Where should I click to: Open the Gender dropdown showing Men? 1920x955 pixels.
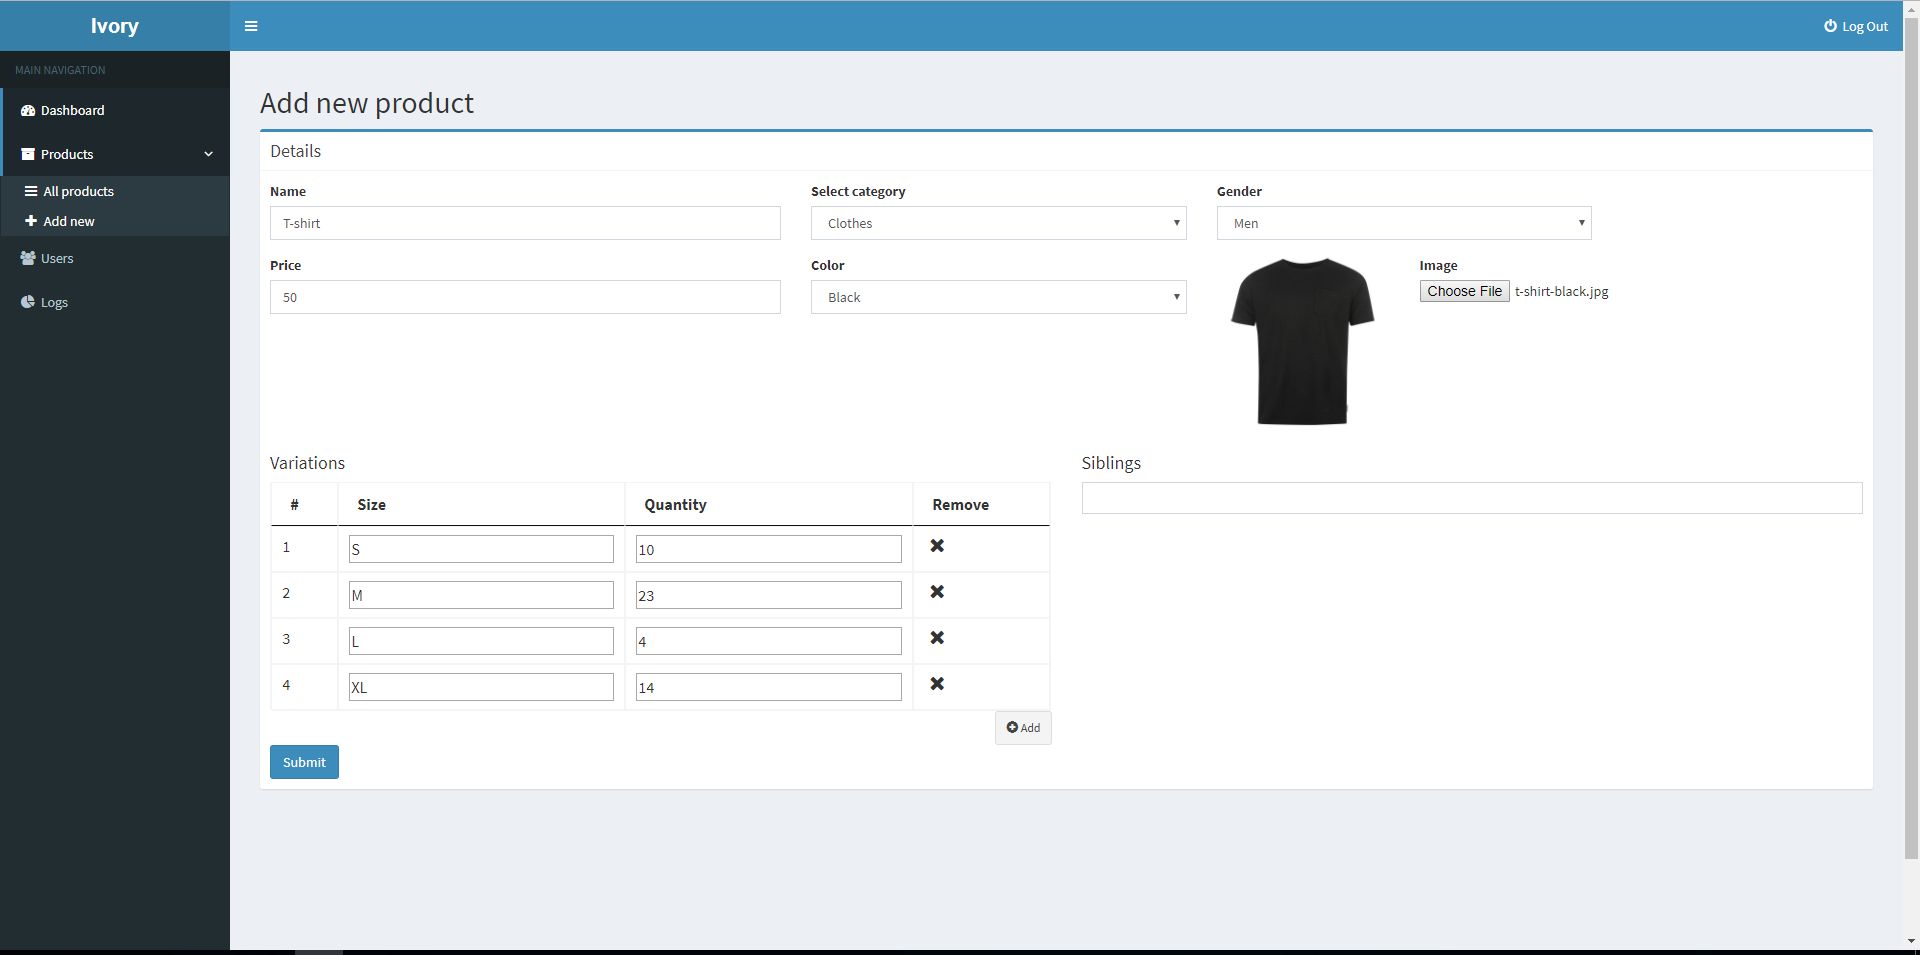[1403, 223]
